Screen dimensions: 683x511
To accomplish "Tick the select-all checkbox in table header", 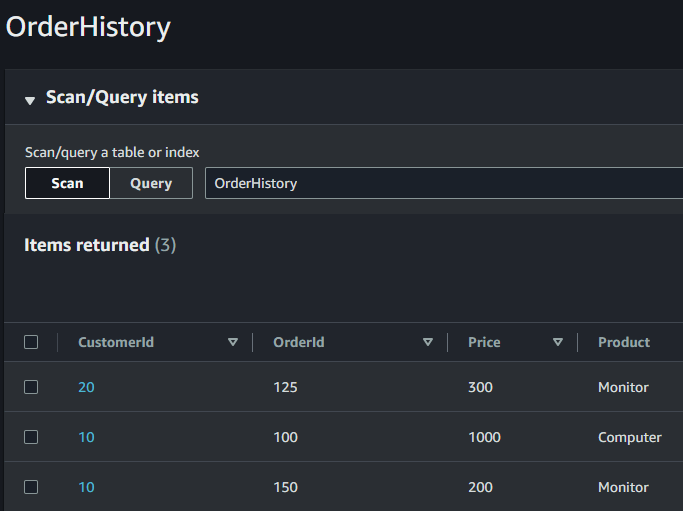I will [31, 342].
